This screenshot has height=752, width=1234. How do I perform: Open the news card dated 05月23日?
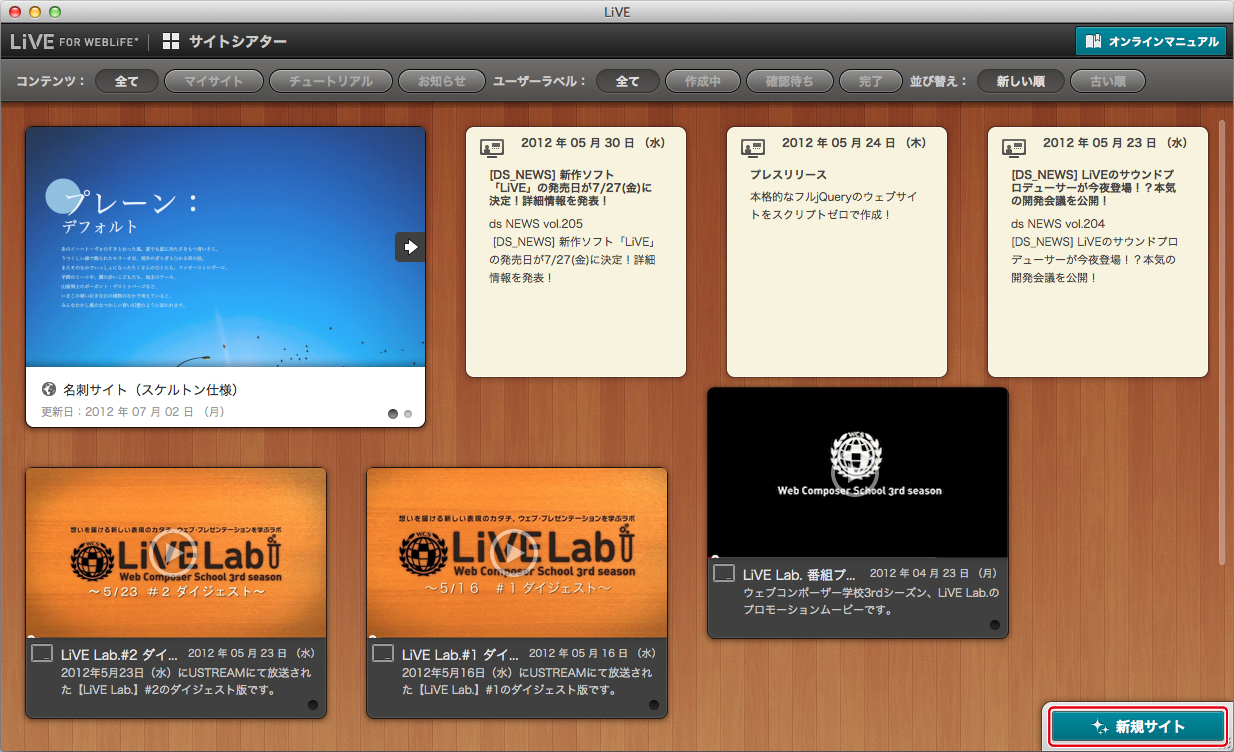[x=1098, y=252]
